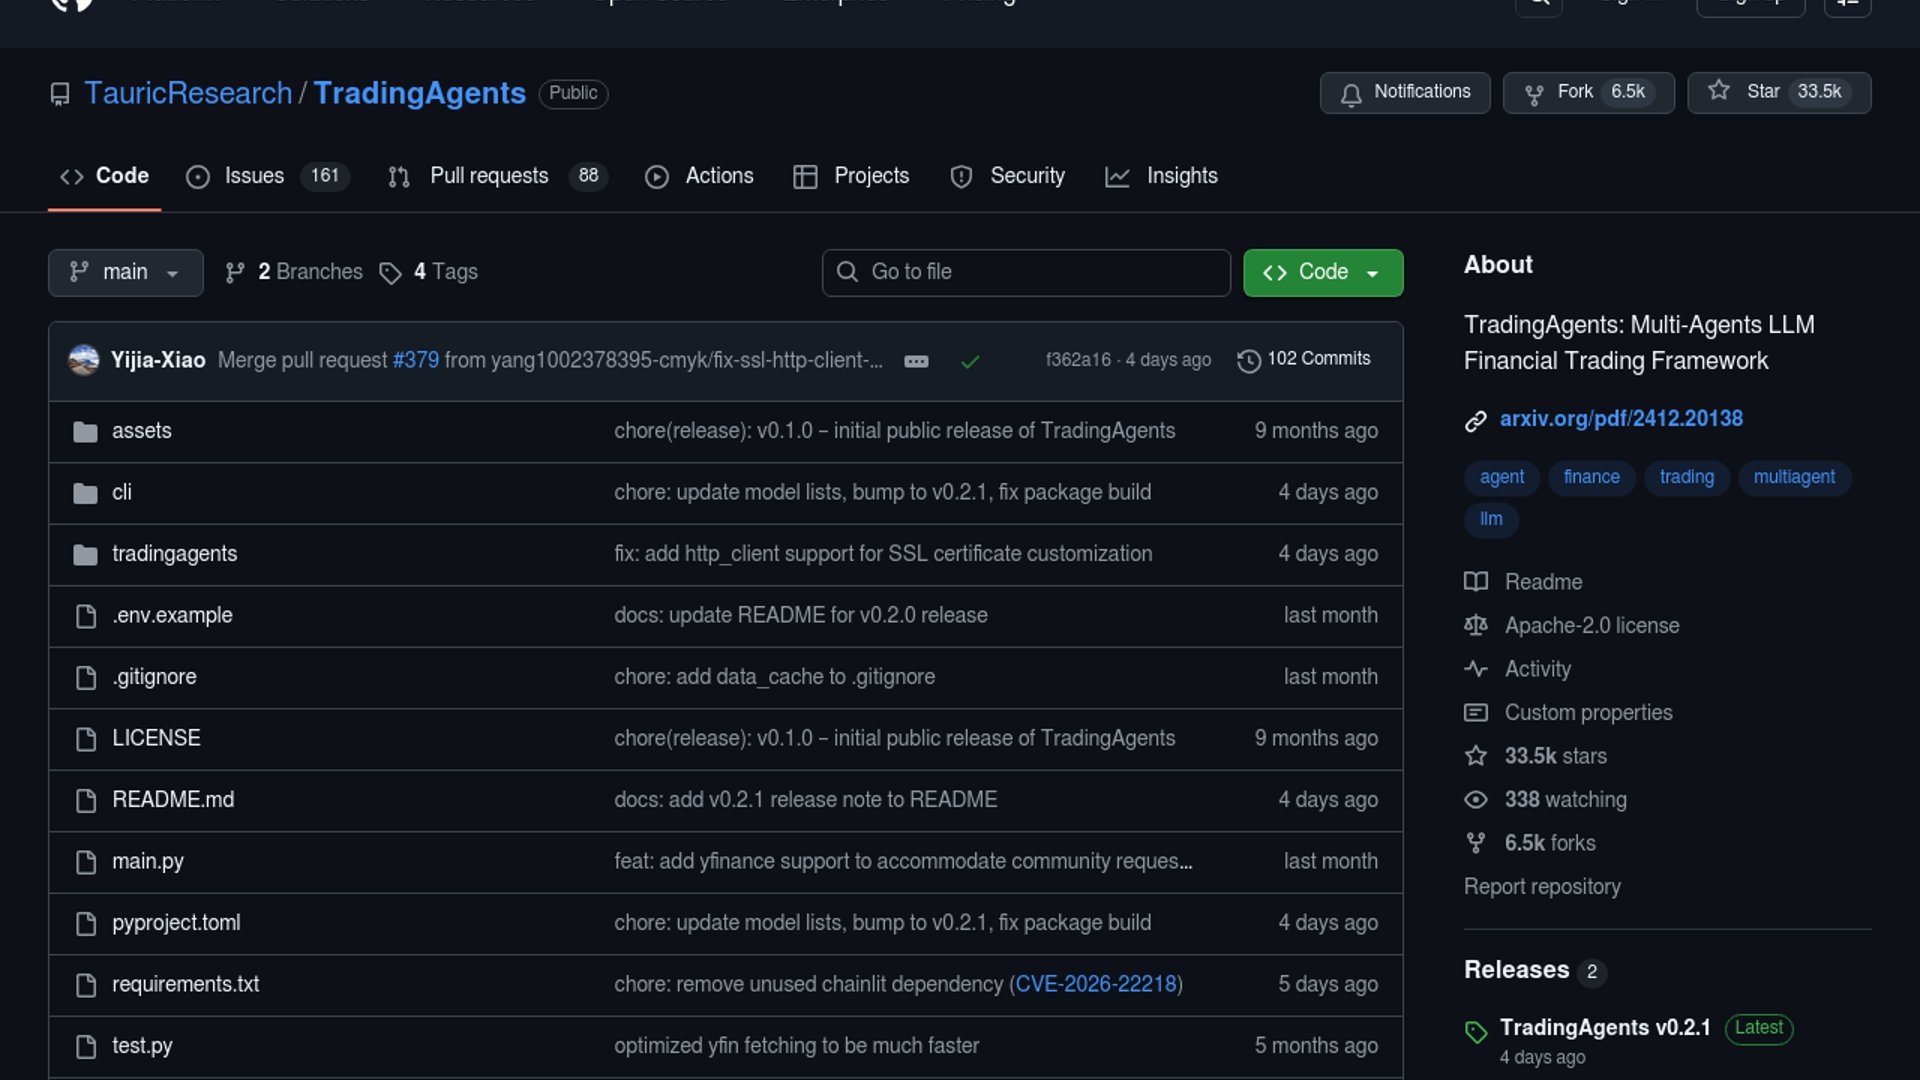Open the Actions tab play icon

pos(656,177)
